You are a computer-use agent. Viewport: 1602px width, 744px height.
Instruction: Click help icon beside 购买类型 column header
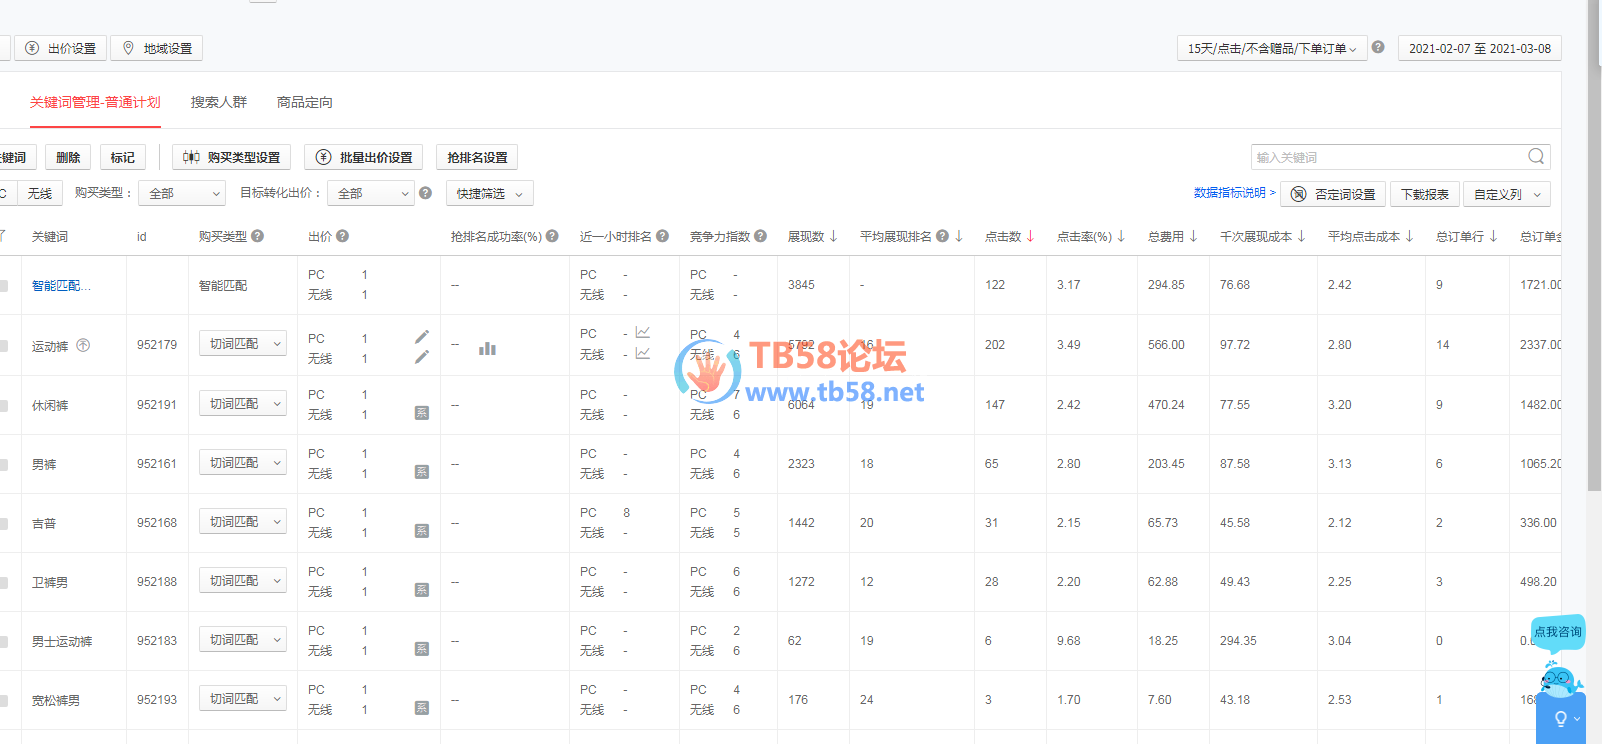coord(258,236)
